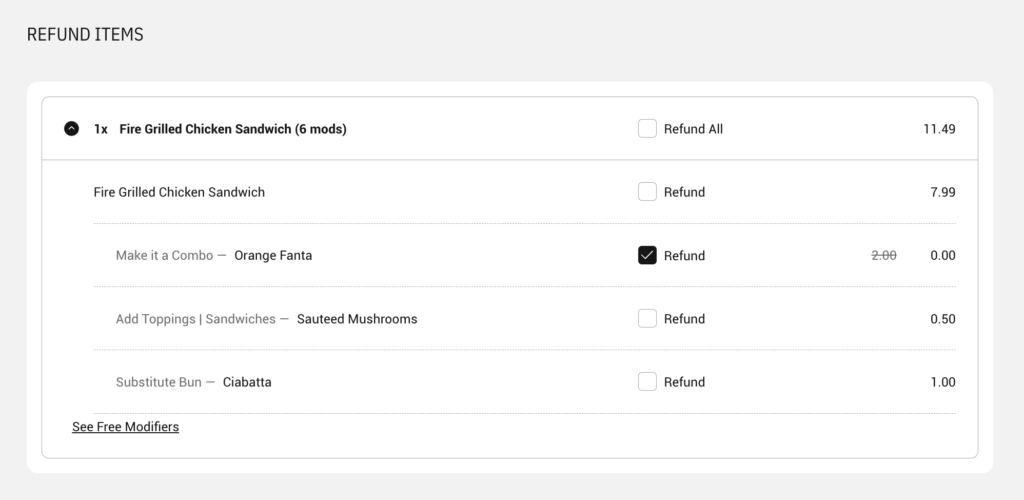Open the See Free Modifiers link
The image size is (1024, 500).
tap(125, 427)
